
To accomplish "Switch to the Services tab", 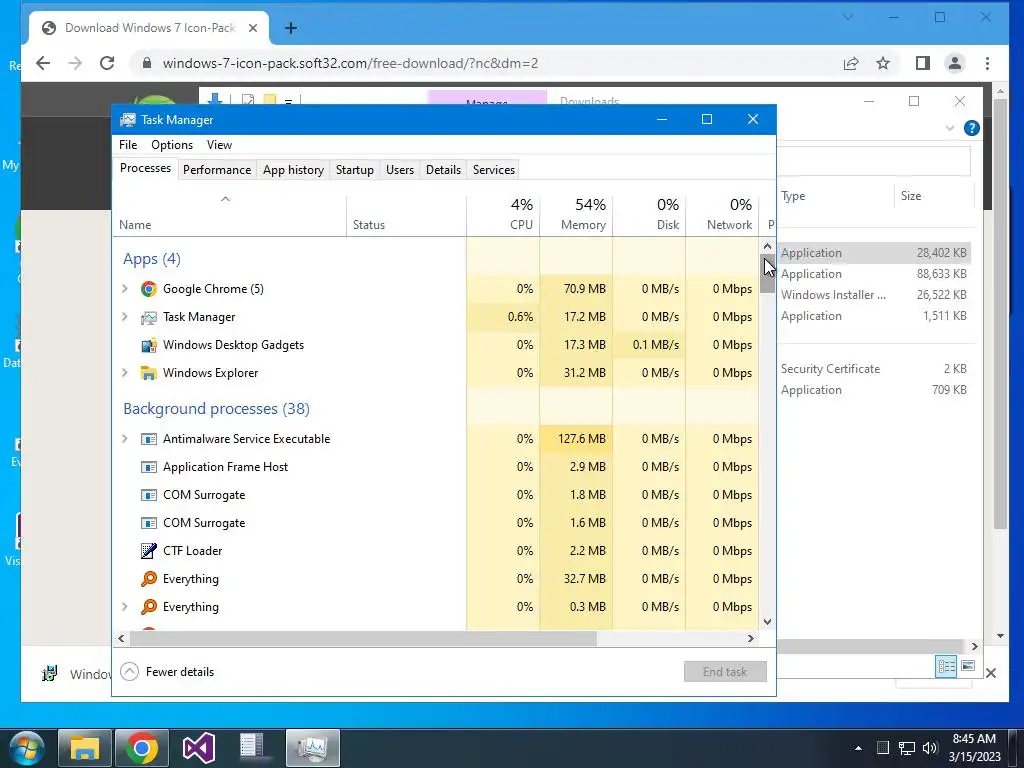I will click(x=494, y=170).
